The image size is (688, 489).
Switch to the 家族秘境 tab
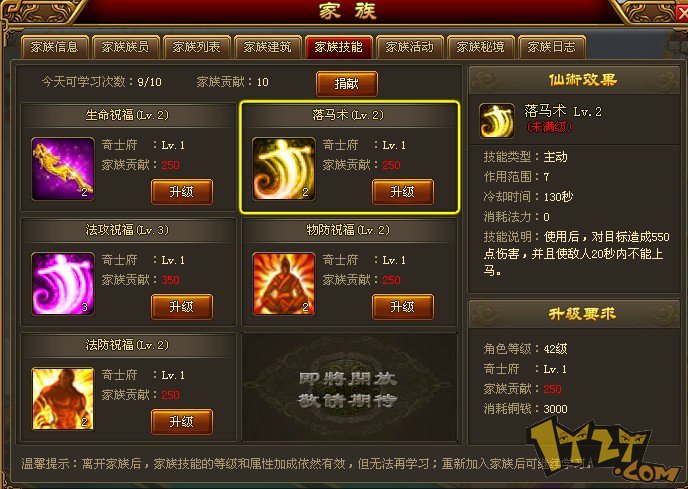tap(480, 47)
